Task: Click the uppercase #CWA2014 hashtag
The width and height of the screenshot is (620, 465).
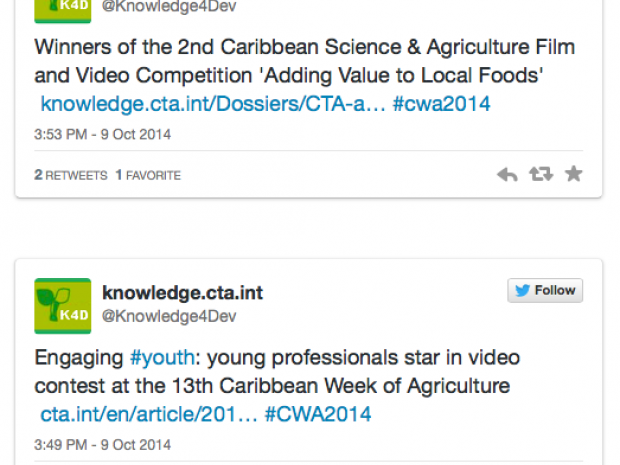Action: click(x=317, y=413)
